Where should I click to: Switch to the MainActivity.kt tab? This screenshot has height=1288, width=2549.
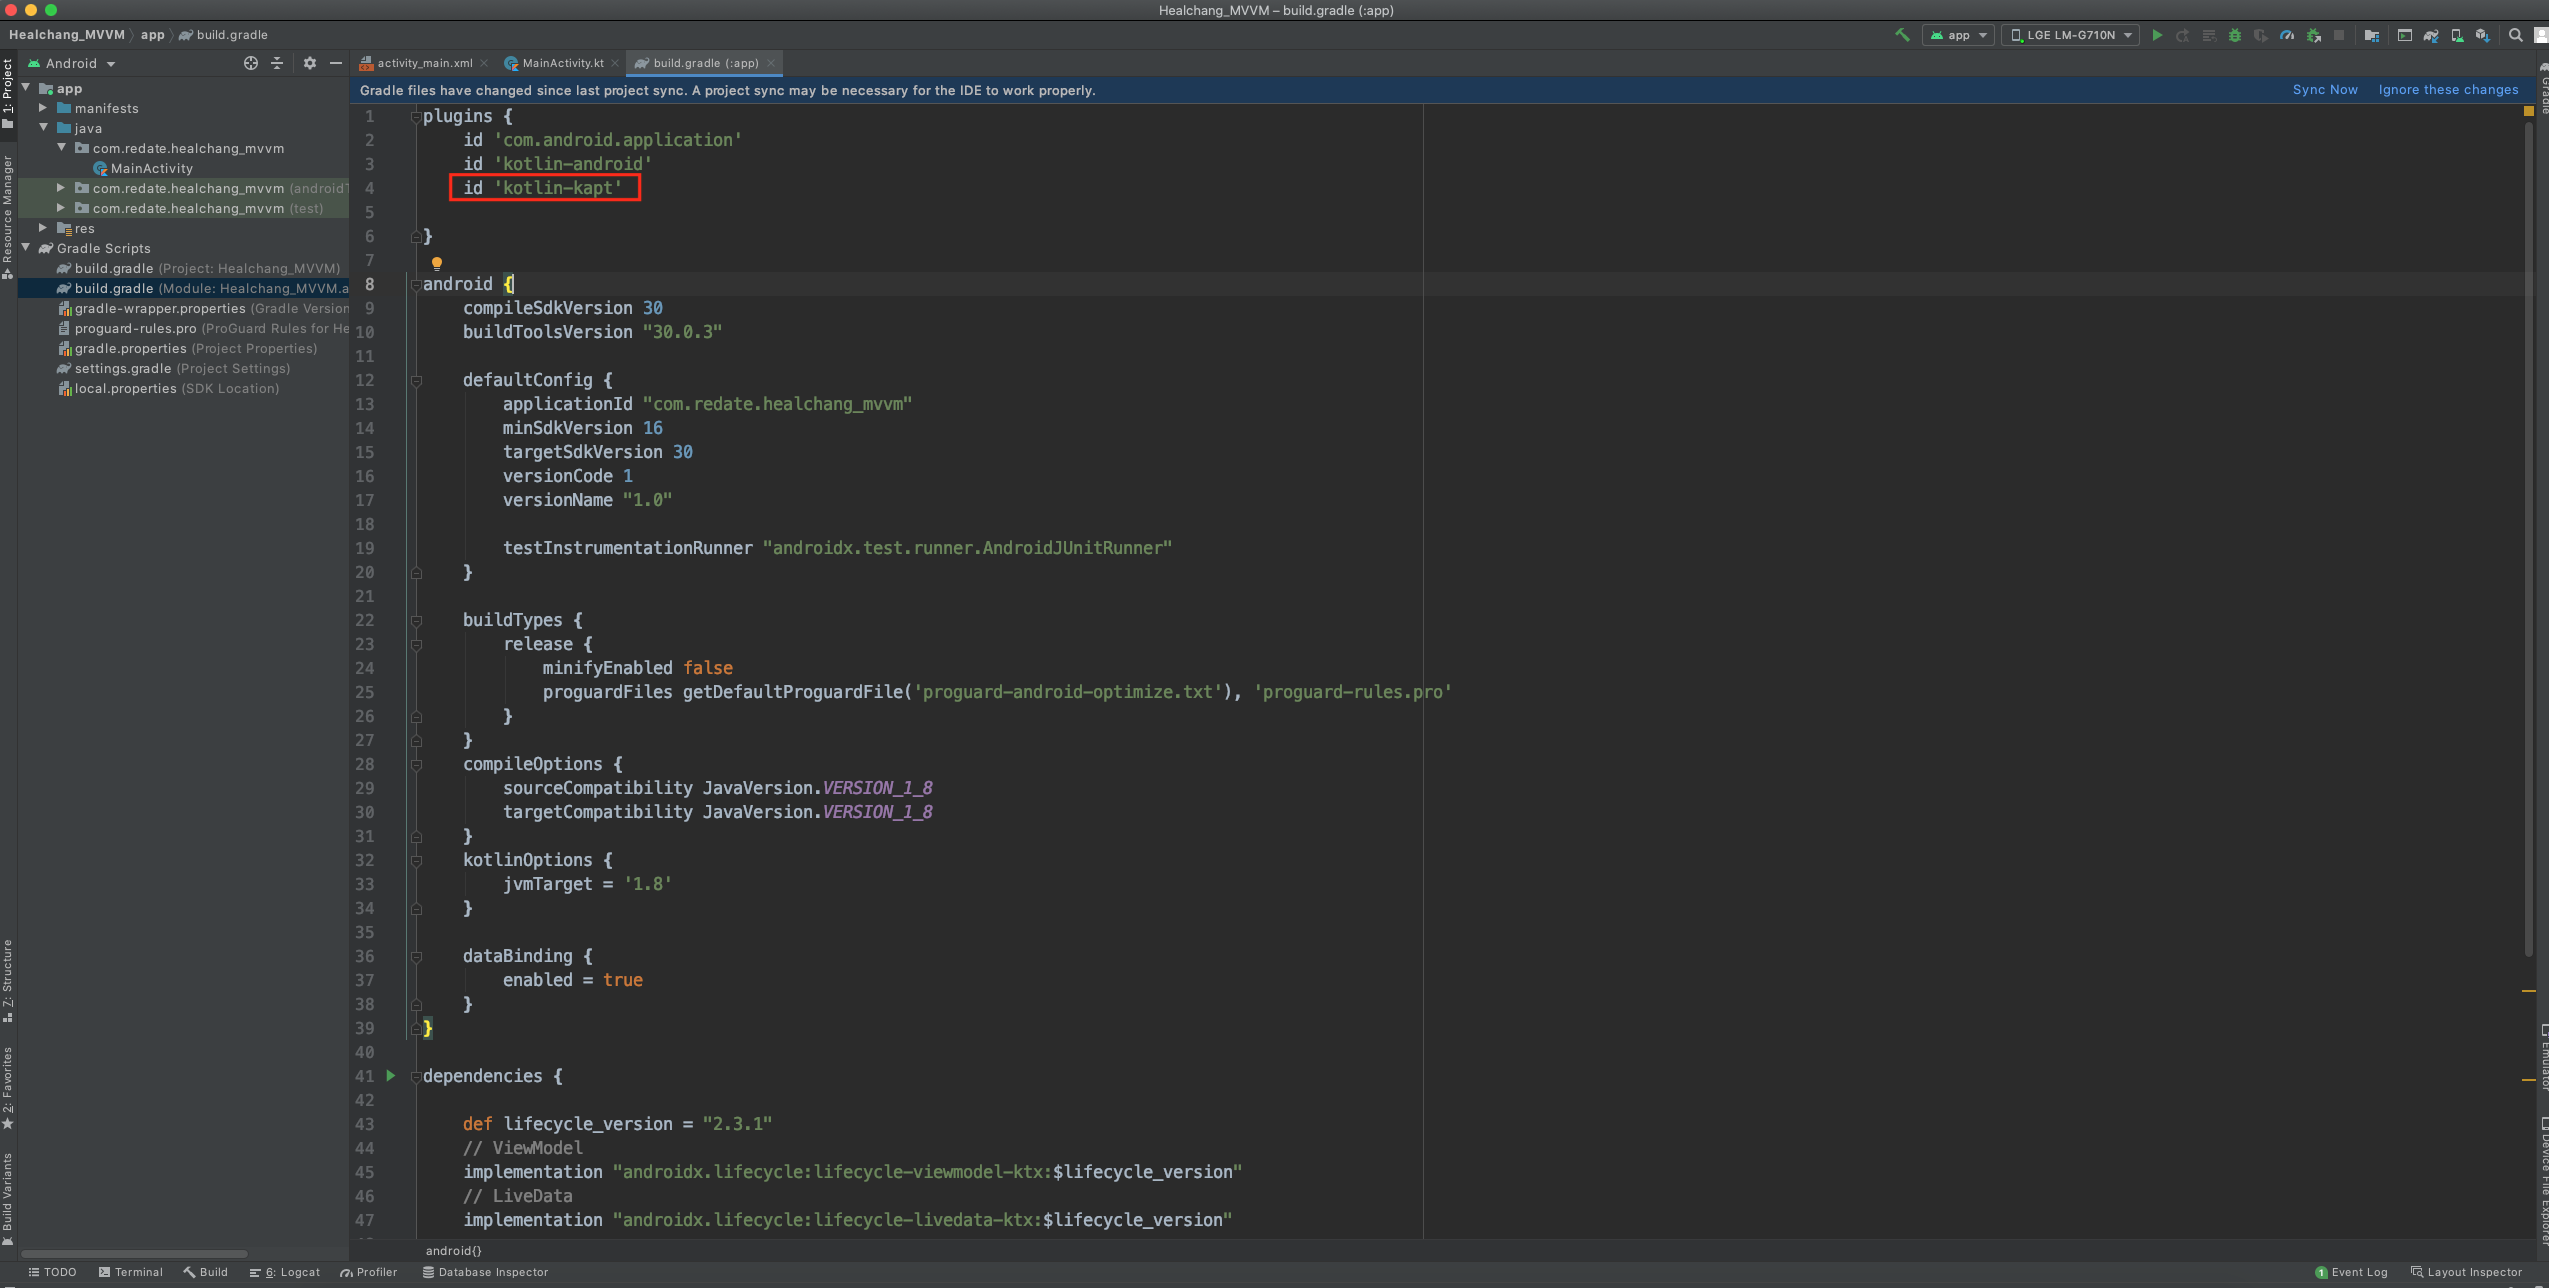pos(562,63)
